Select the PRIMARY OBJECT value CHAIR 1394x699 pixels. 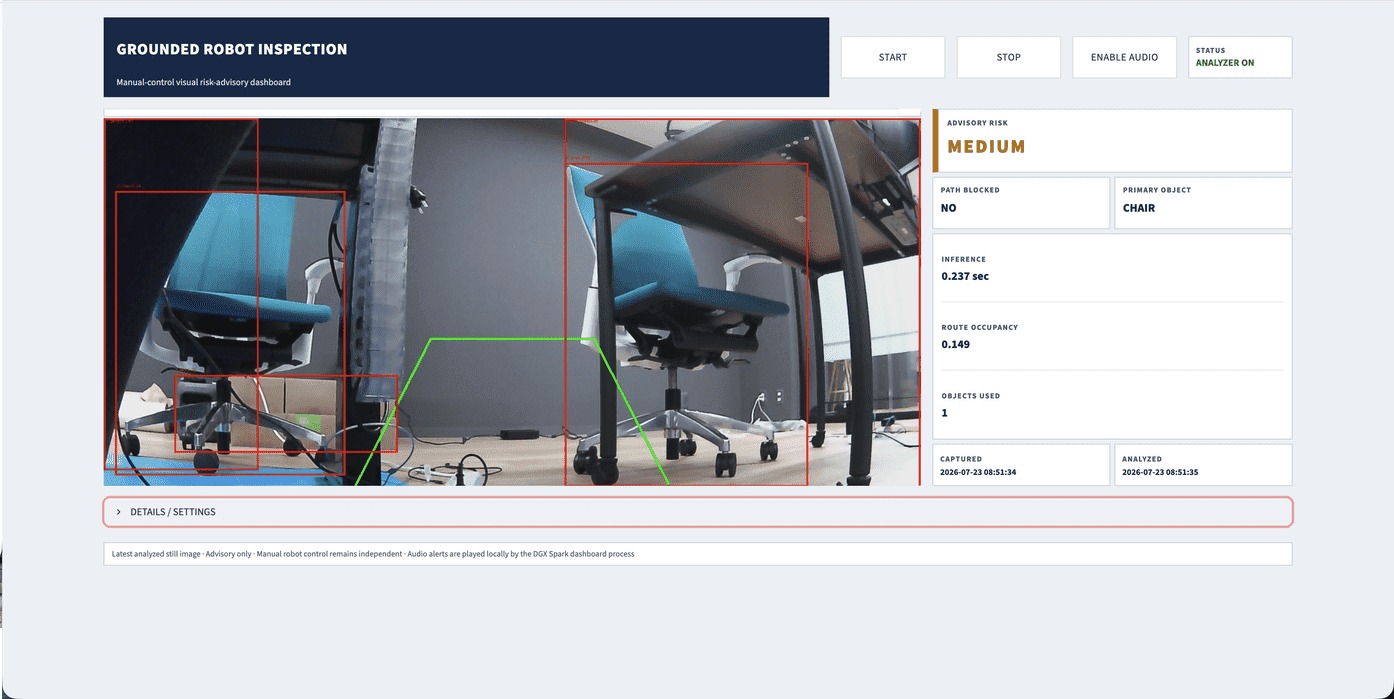click(x=1139, y=208)
